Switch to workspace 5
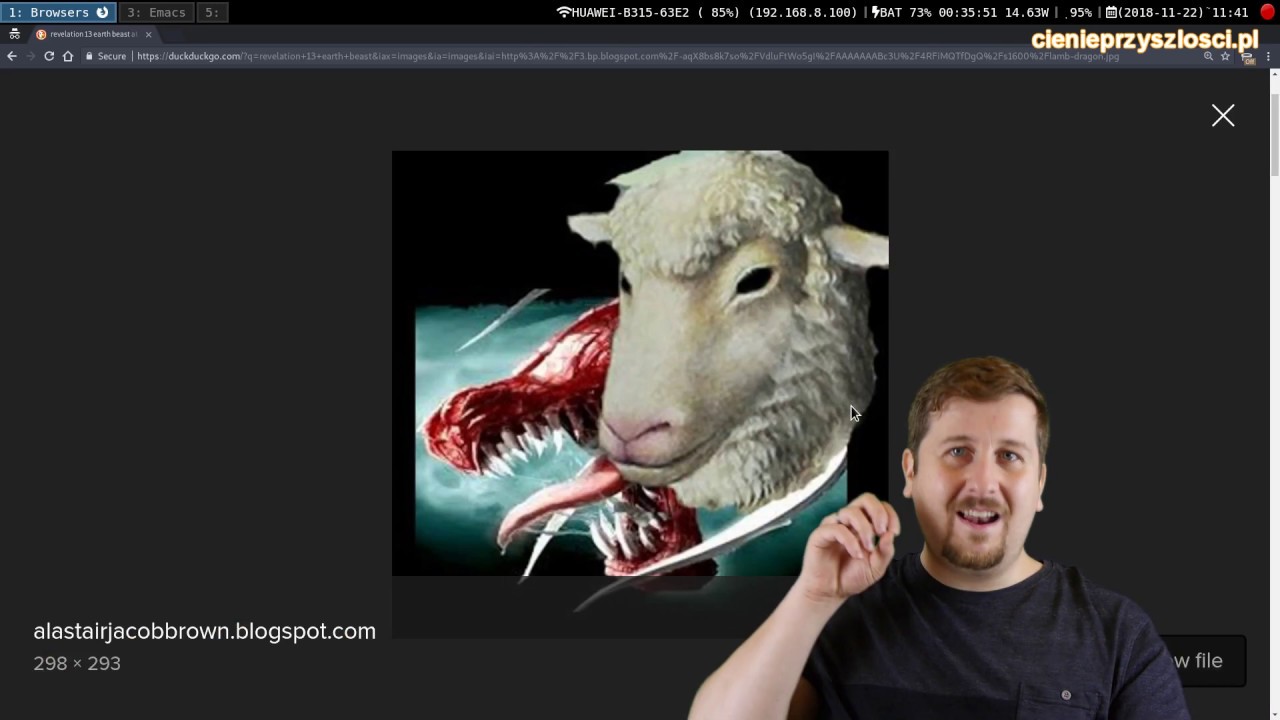This screenshot has width=1280, height=720. (212, 12)
